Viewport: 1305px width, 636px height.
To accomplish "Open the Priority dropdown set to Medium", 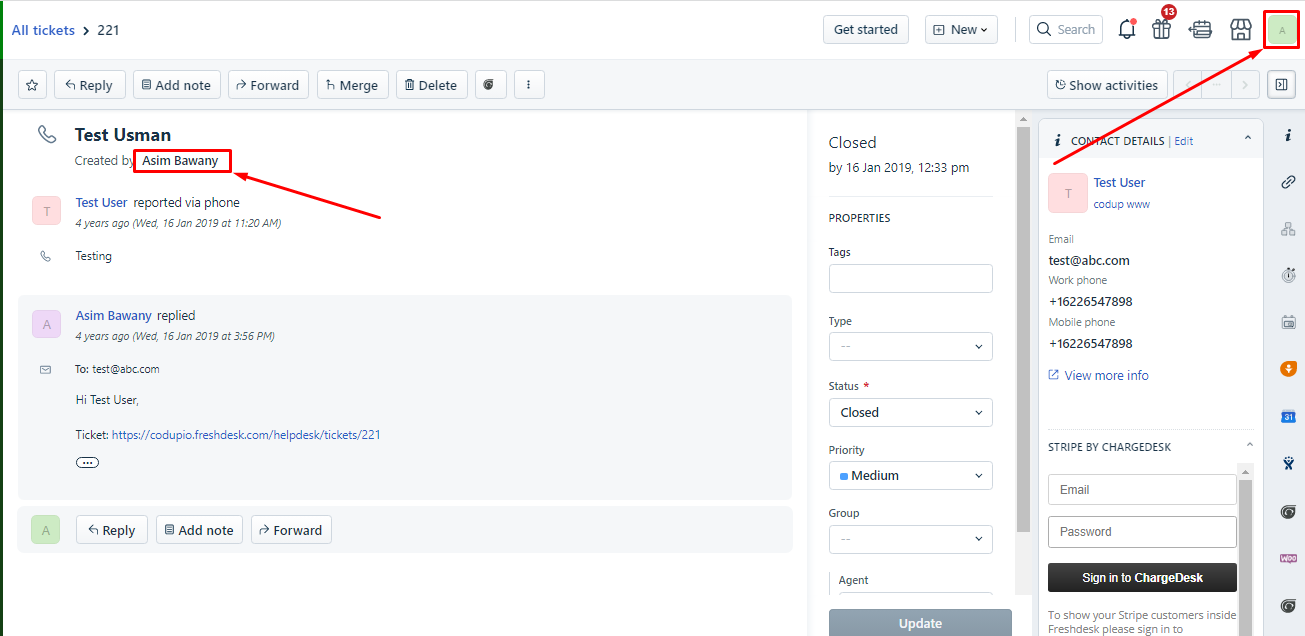I will coord(911,475).
